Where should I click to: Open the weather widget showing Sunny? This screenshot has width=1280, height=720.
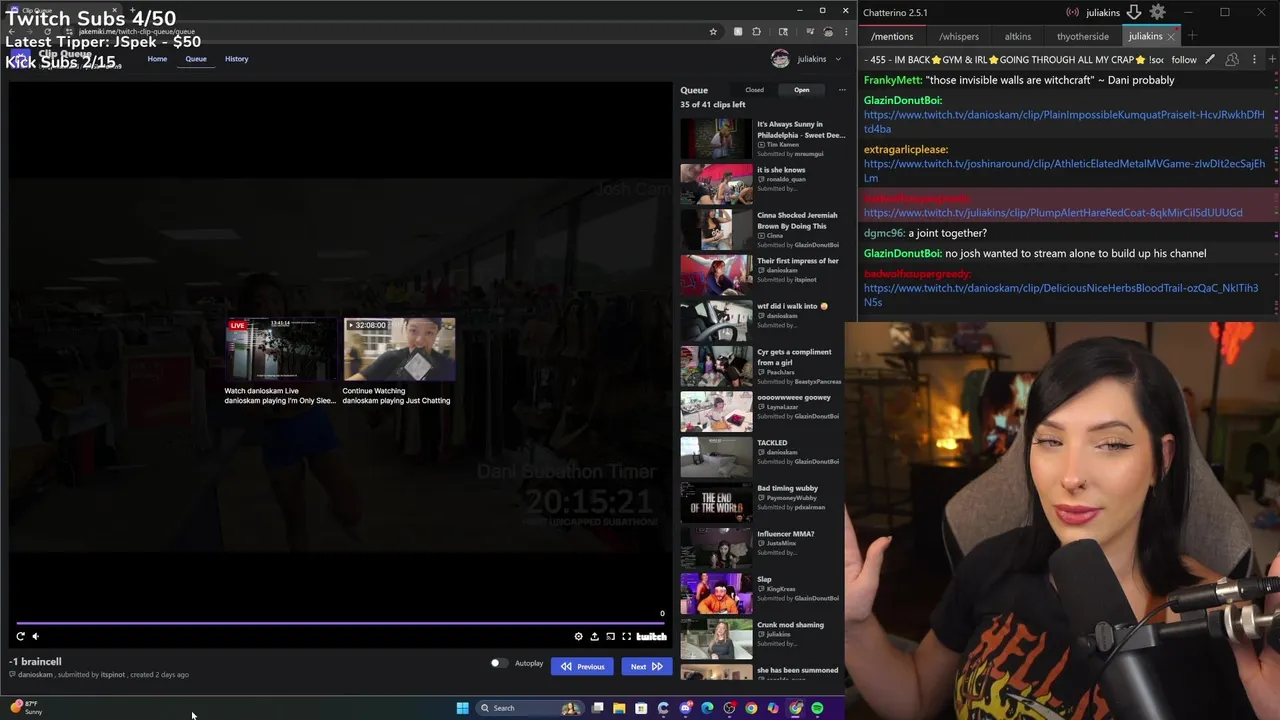[26, 708]
